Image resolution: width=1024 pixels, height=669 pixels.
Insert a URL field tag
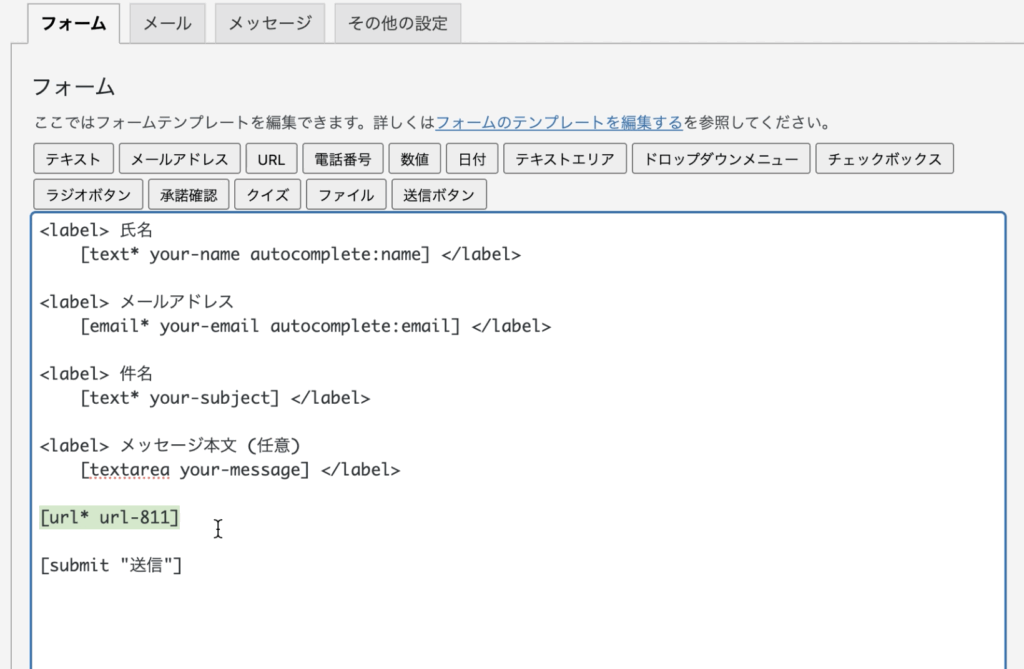tap(271, 159)
